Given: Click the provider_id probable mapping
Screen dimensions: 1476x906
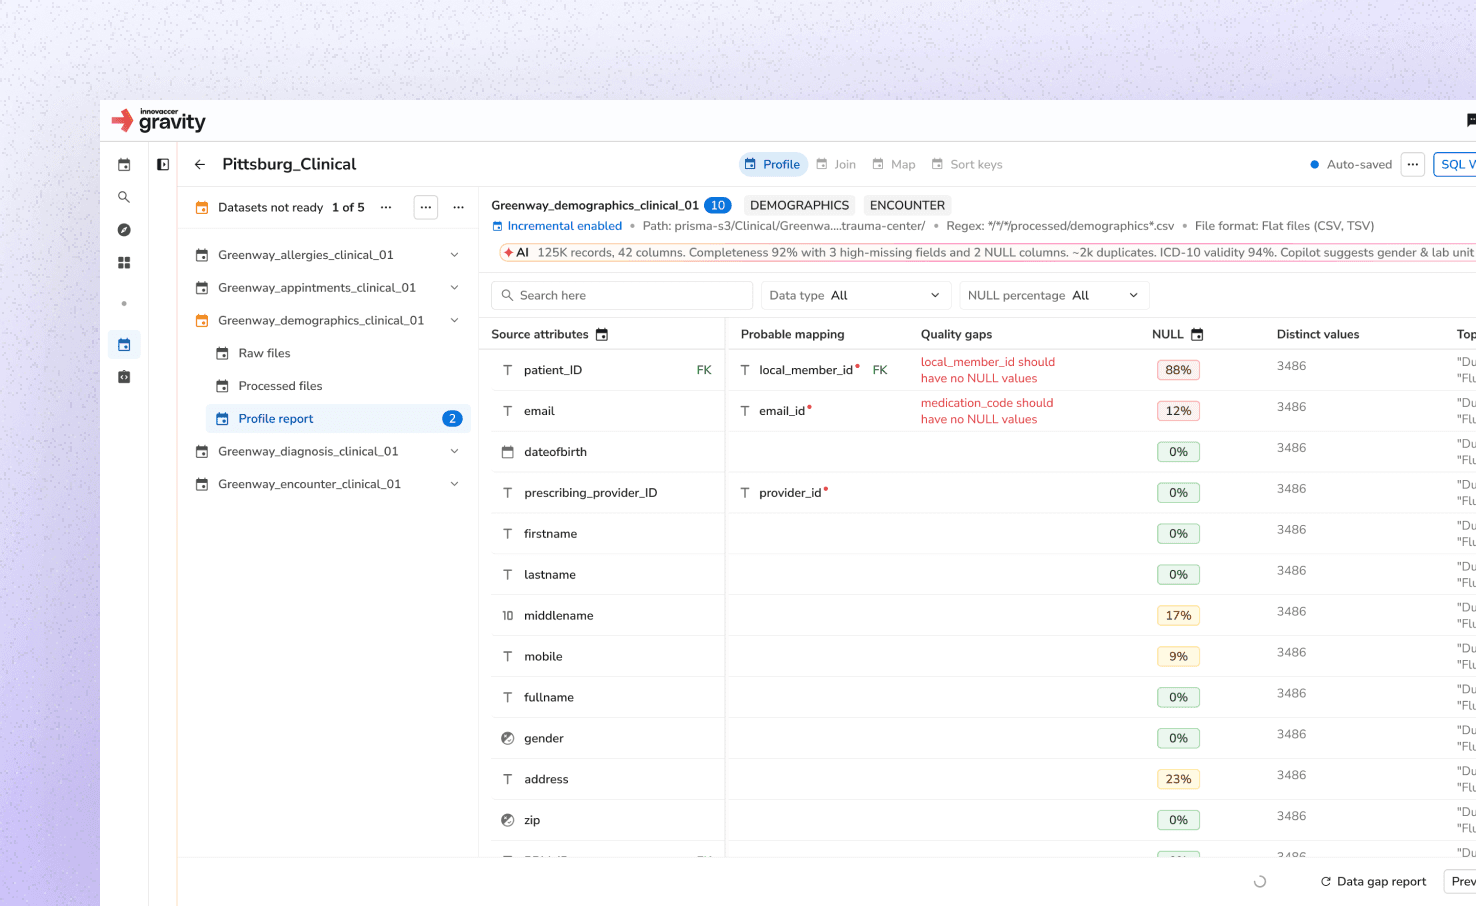Looking at the screenshot, I should pos(792,493).
